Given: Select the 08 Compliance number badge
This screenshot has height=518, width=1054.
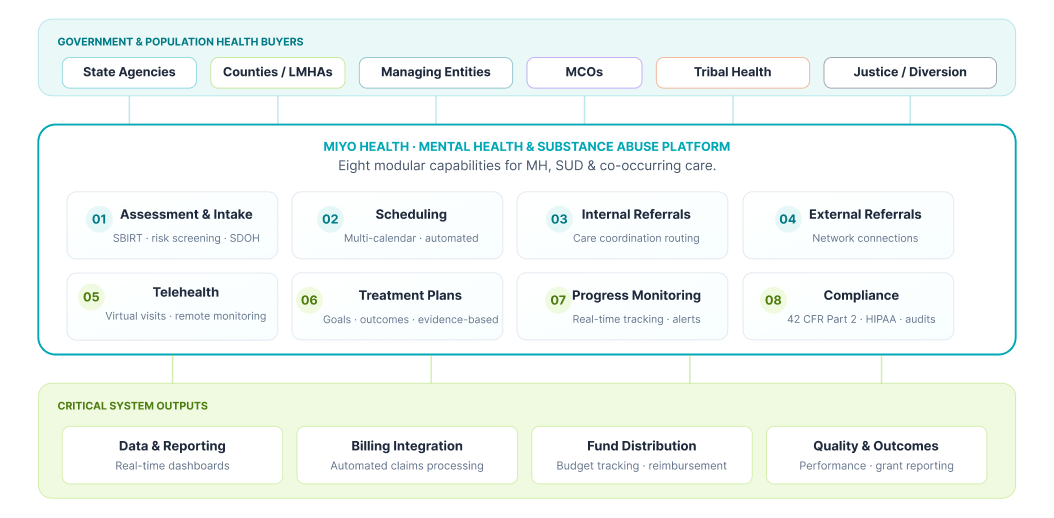Looking at the screenshot, I should tap(773, 300).
